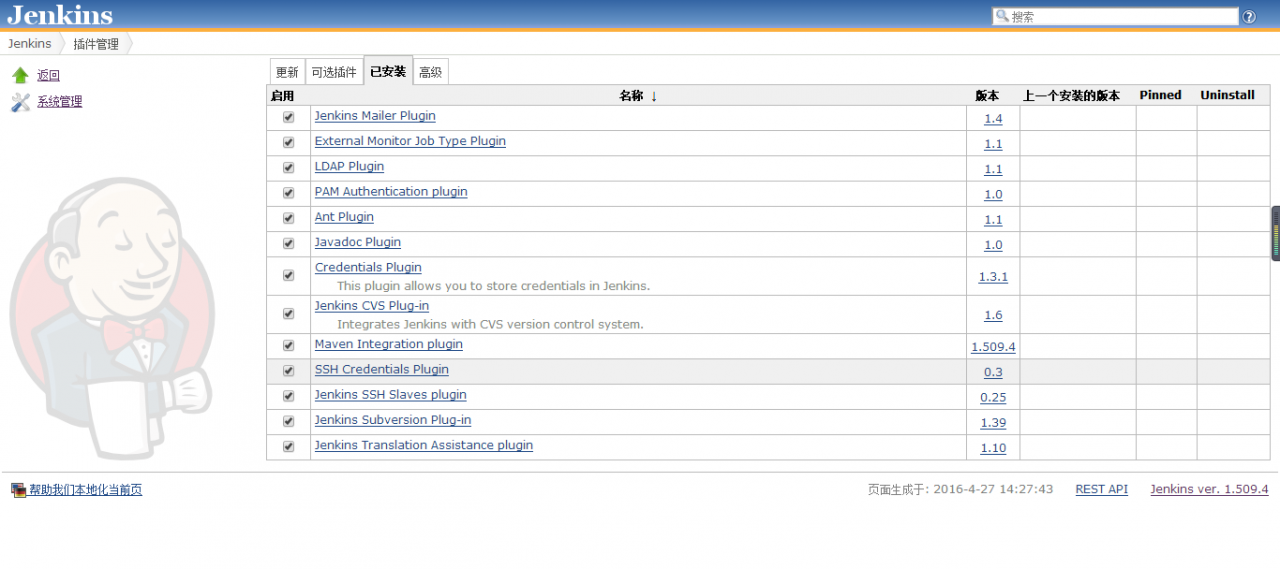
Task: Click Jenkins ver. 1.509.4 footer link
Action: [1209, 489]
